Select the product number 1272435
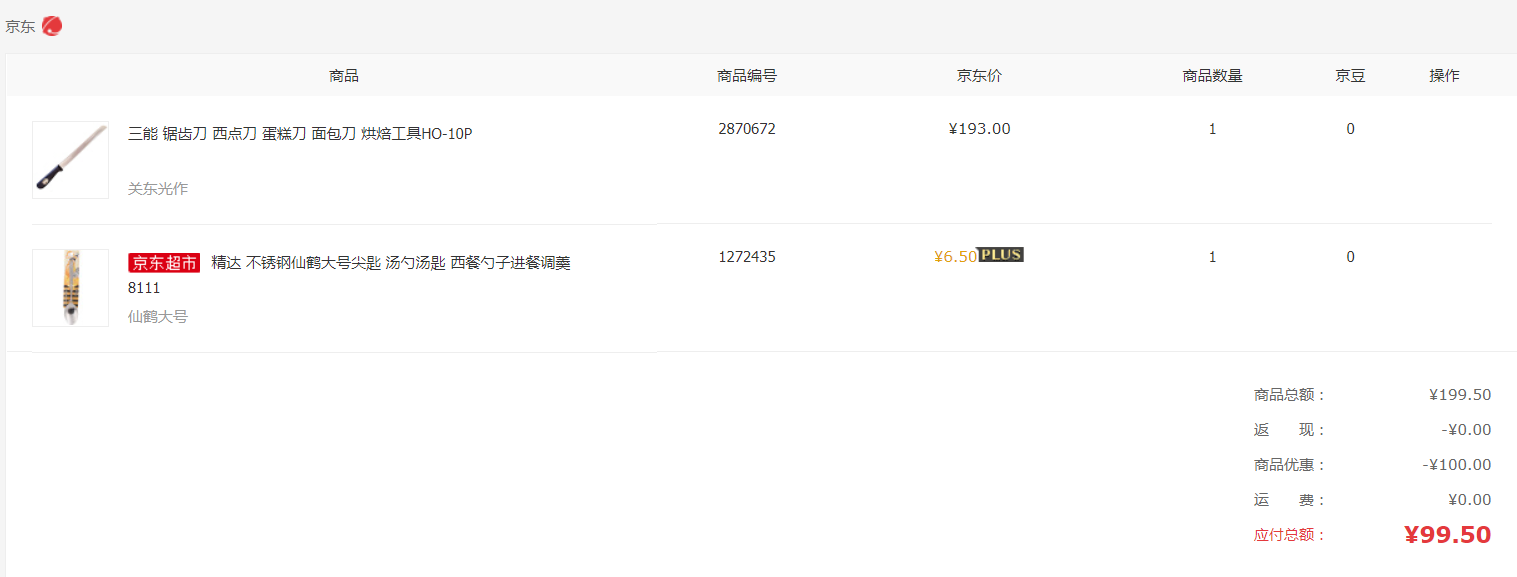This screenshot has width=1517, height=577. (747, 257)
